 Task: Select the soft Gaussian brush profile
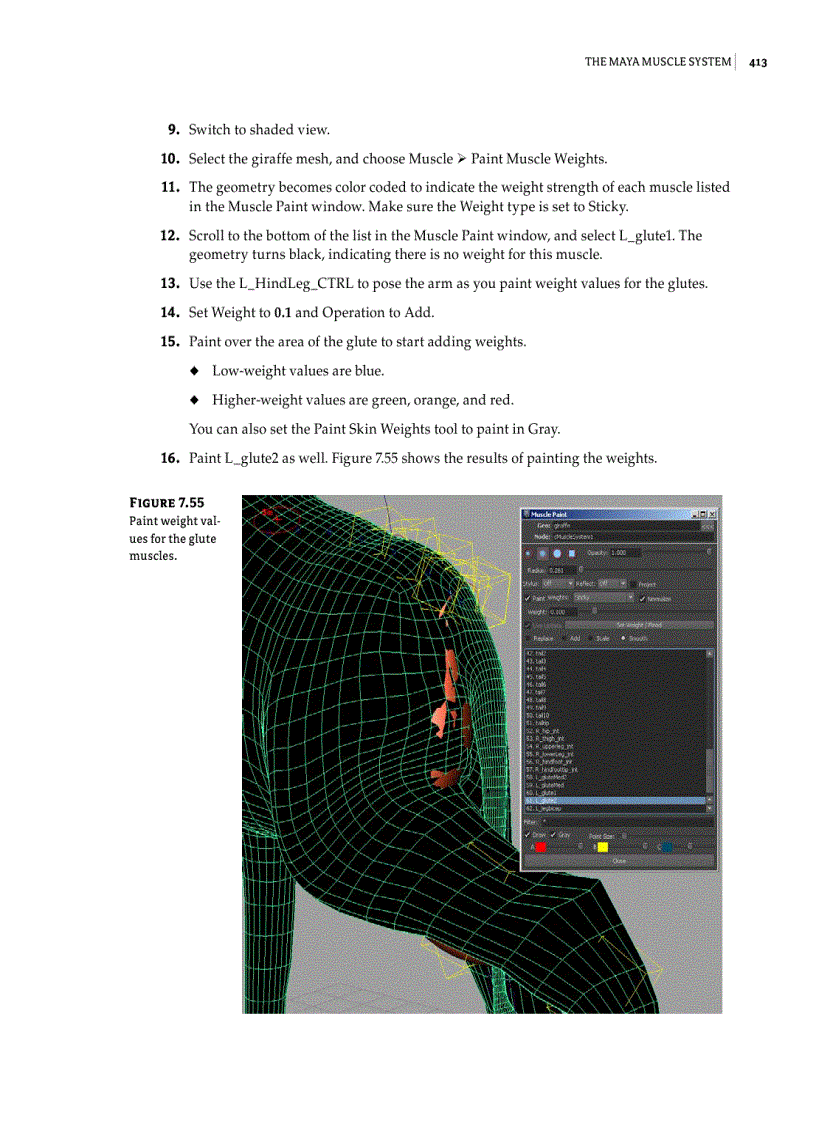tap(528, 552)
